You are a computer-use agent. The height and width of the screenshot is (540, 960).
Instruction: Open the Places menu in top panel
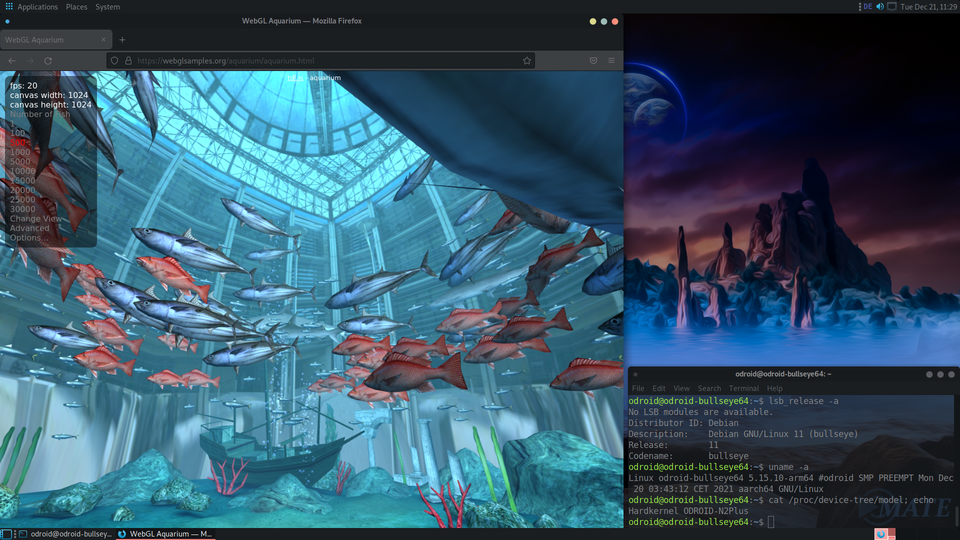[76, 7]
